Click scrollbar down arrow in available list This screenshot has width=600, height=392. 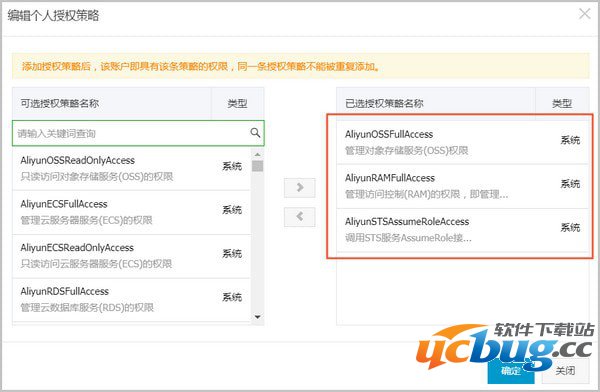(258, 317)
